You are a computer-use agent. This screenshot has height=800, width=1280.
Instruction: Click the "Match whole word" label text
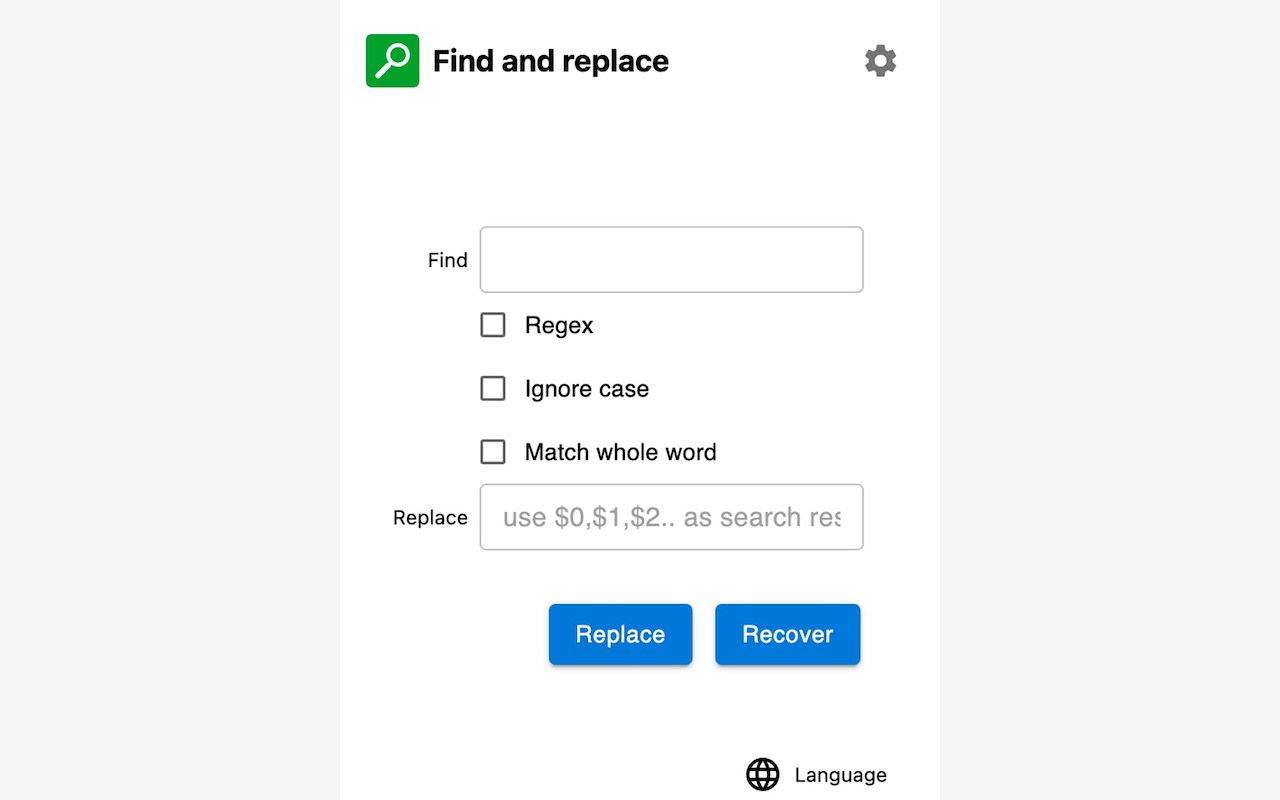click(620, 452)
